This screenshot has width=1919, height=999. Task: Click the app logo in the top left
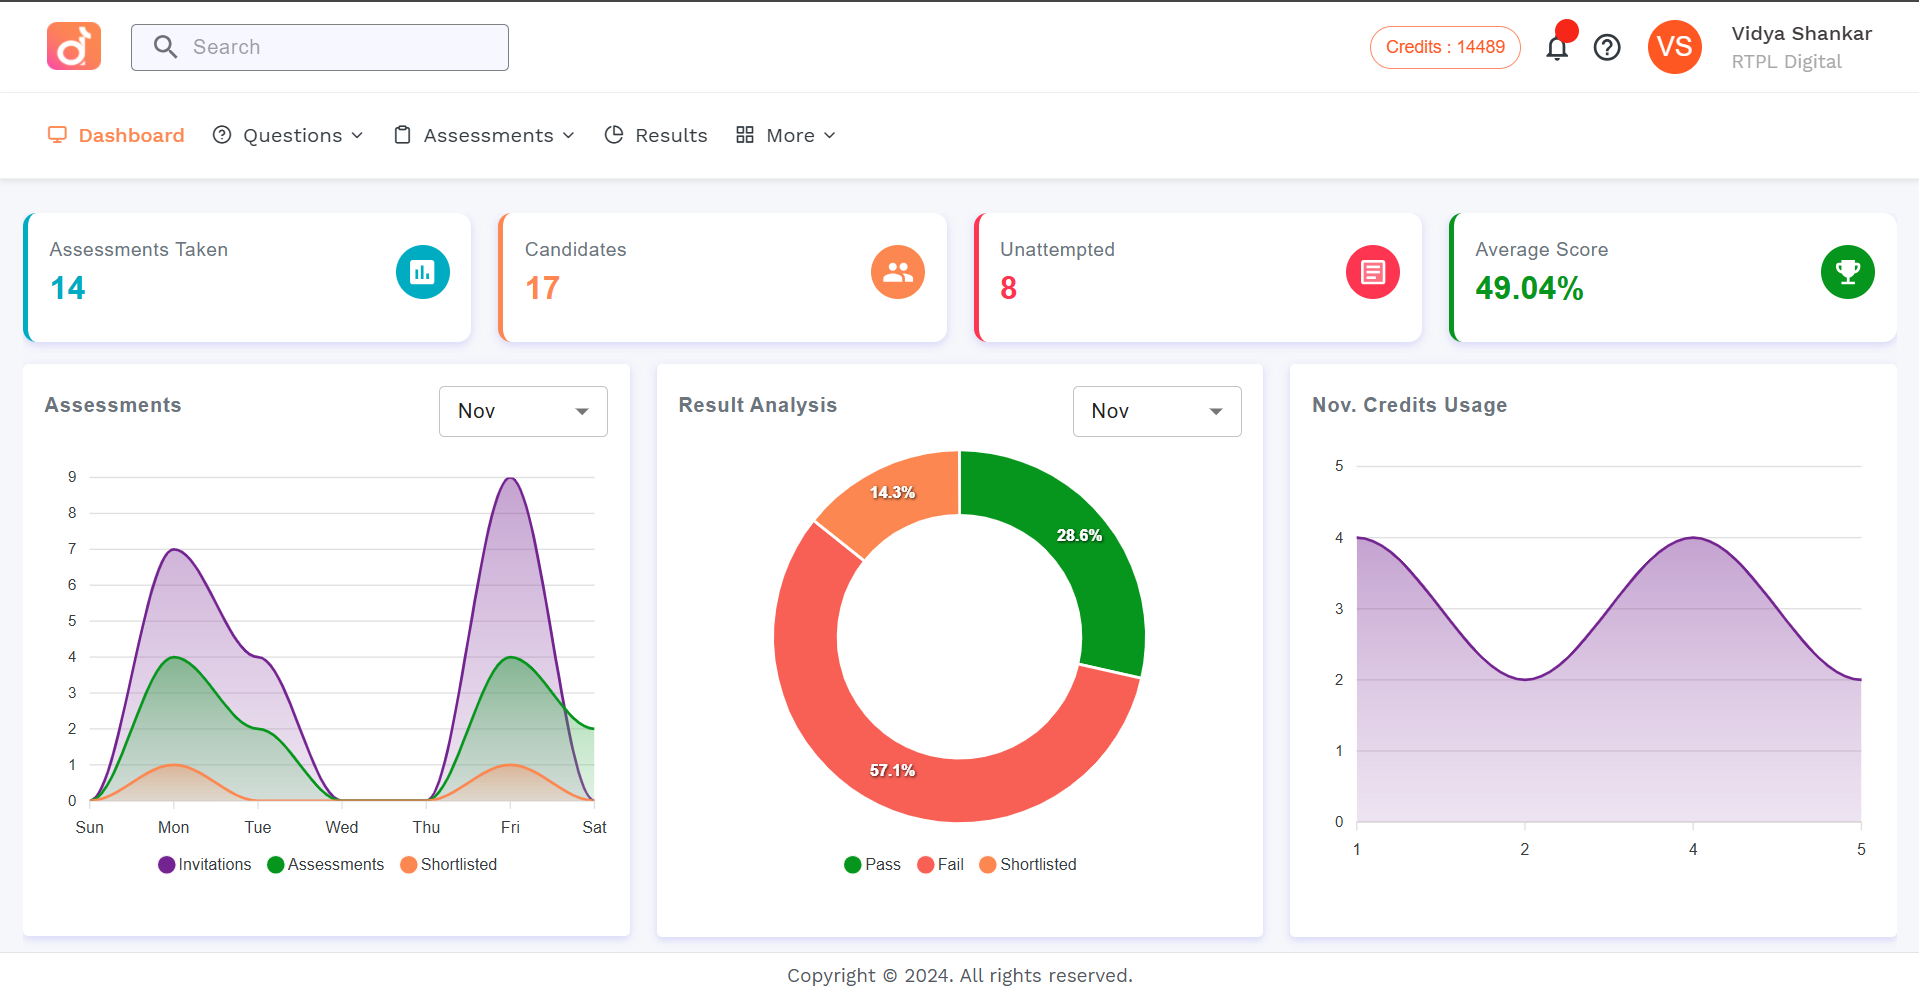coord(73,46)
